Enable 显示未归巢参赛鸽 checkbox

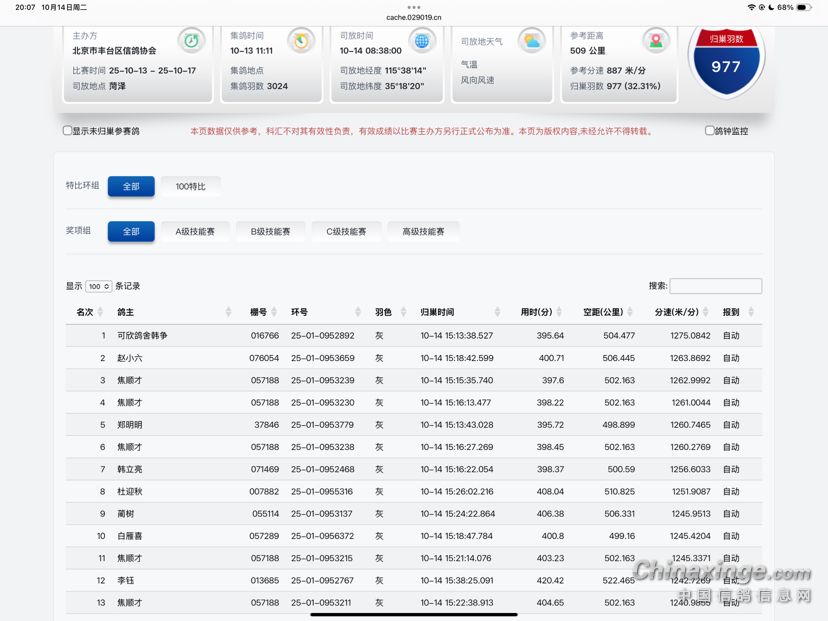68,131
